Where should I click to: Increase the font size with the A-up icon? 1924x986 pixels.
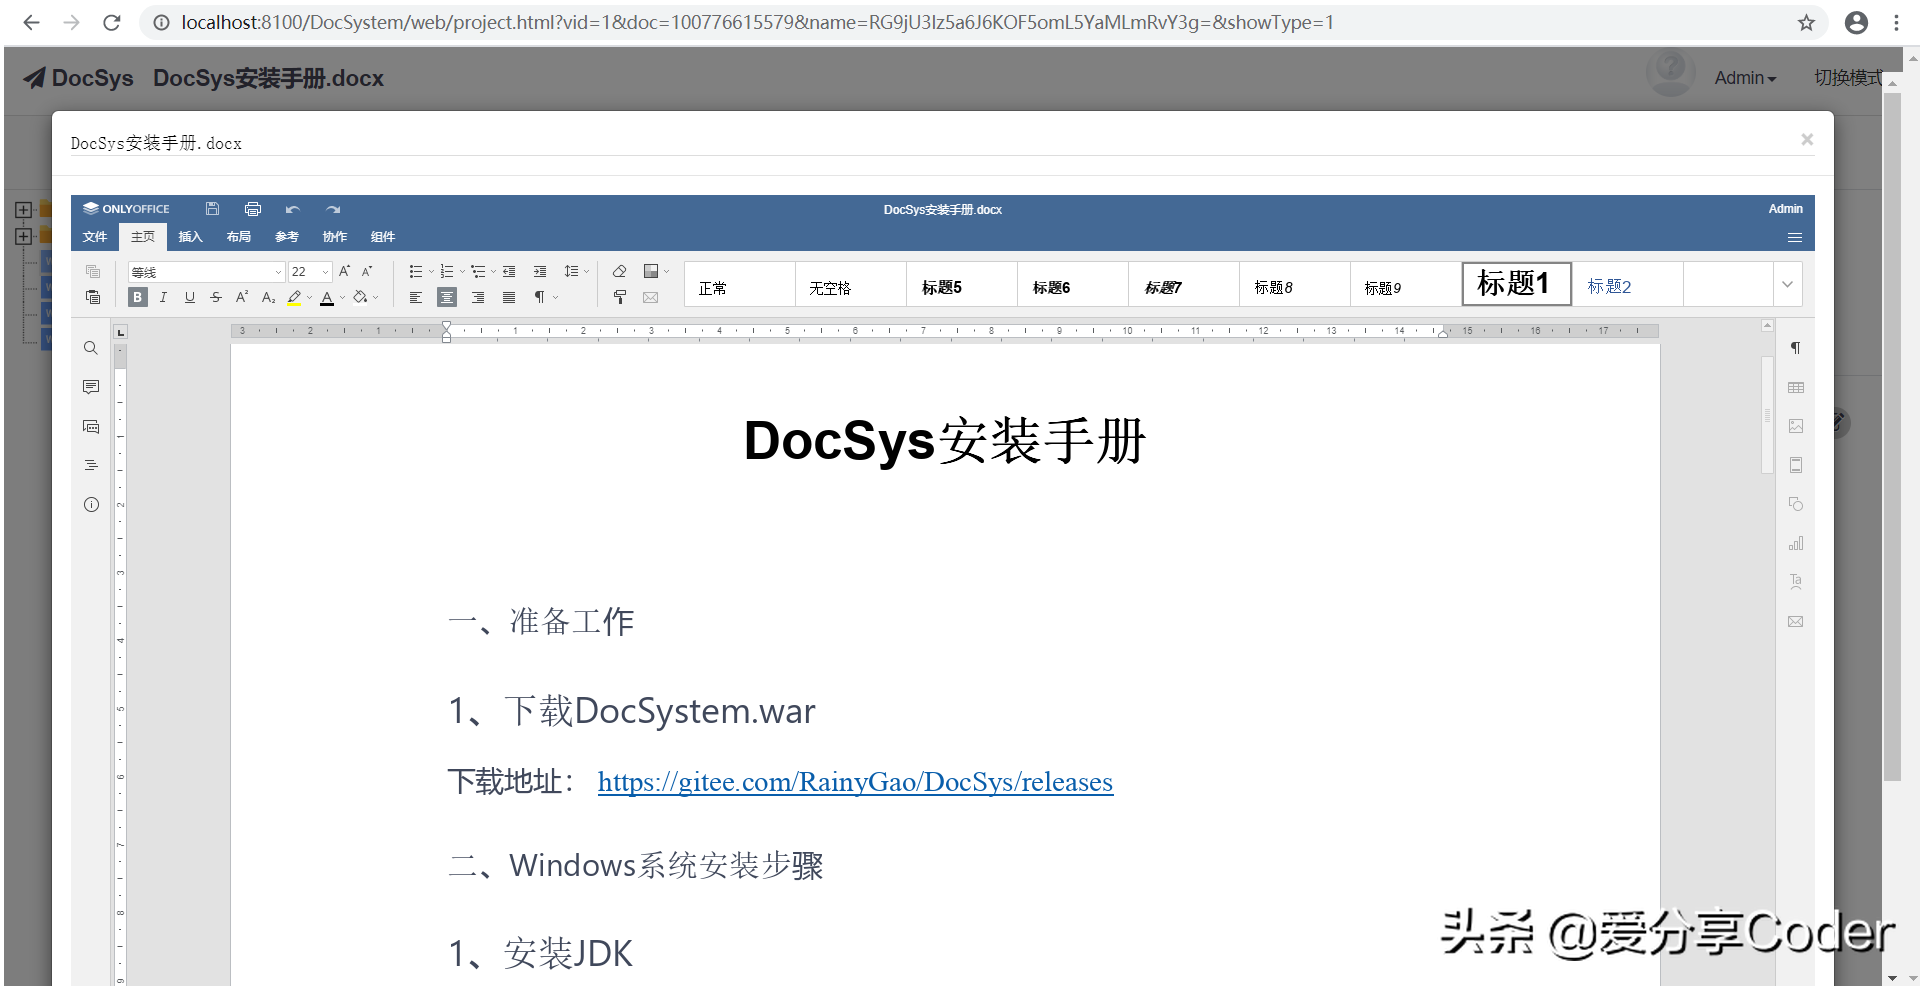[344, 271]
